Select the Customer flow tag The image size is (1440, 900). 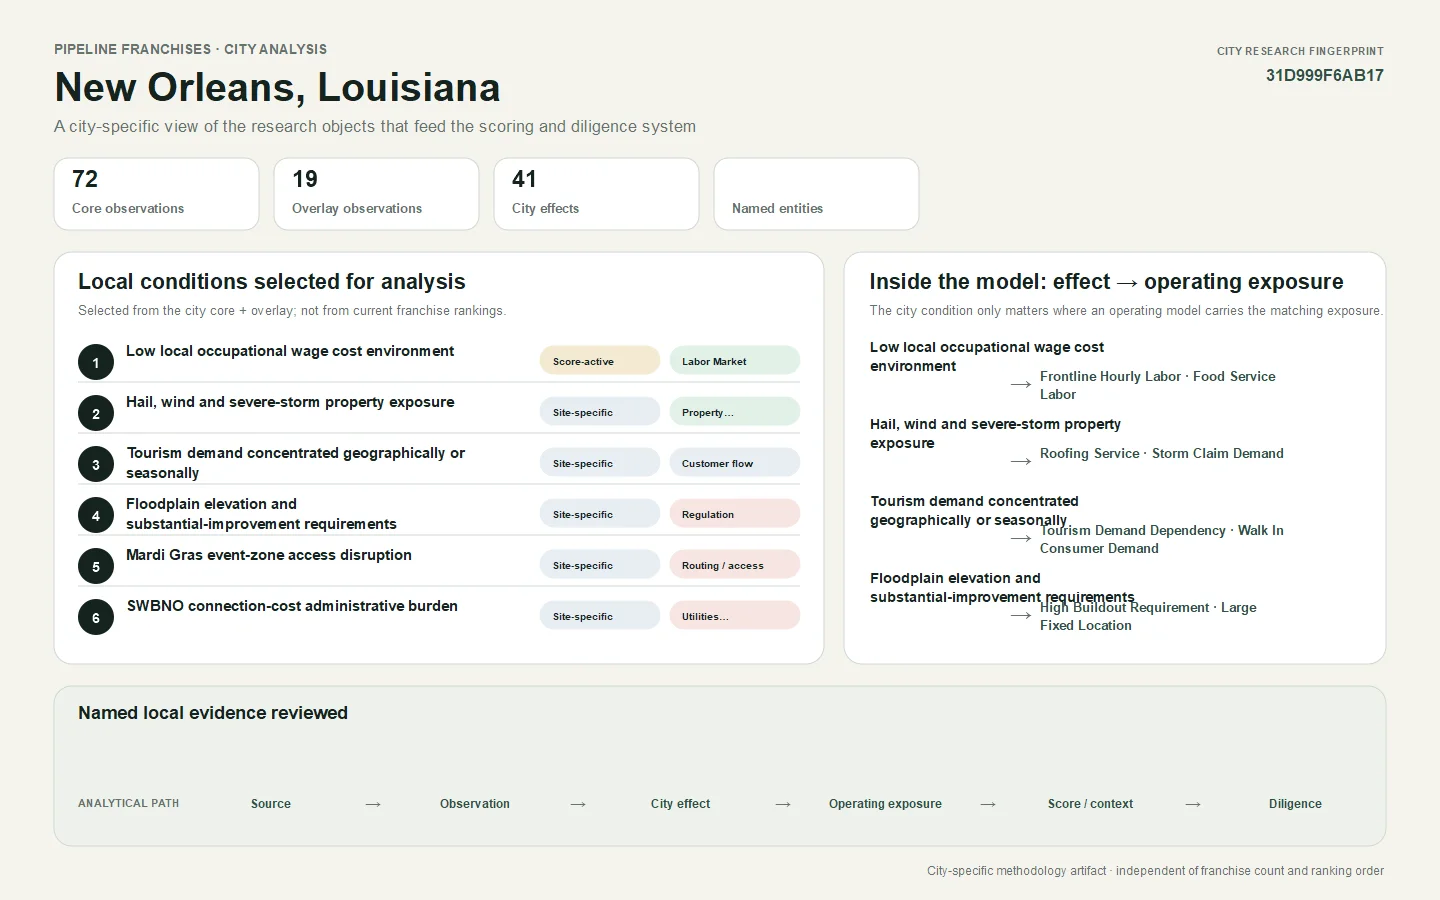(x=735, y=463)
